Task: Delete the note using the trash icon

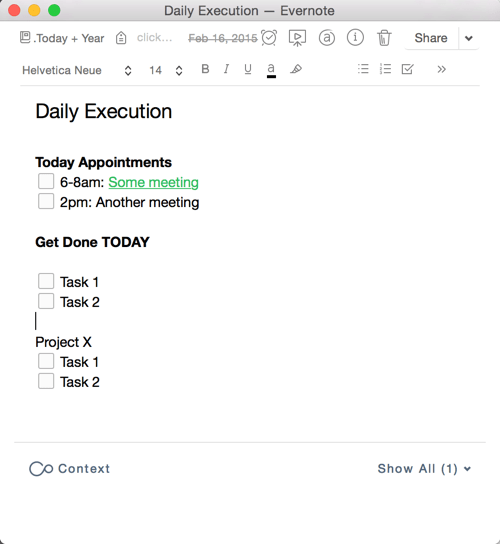Action: [x=384, y=38]
